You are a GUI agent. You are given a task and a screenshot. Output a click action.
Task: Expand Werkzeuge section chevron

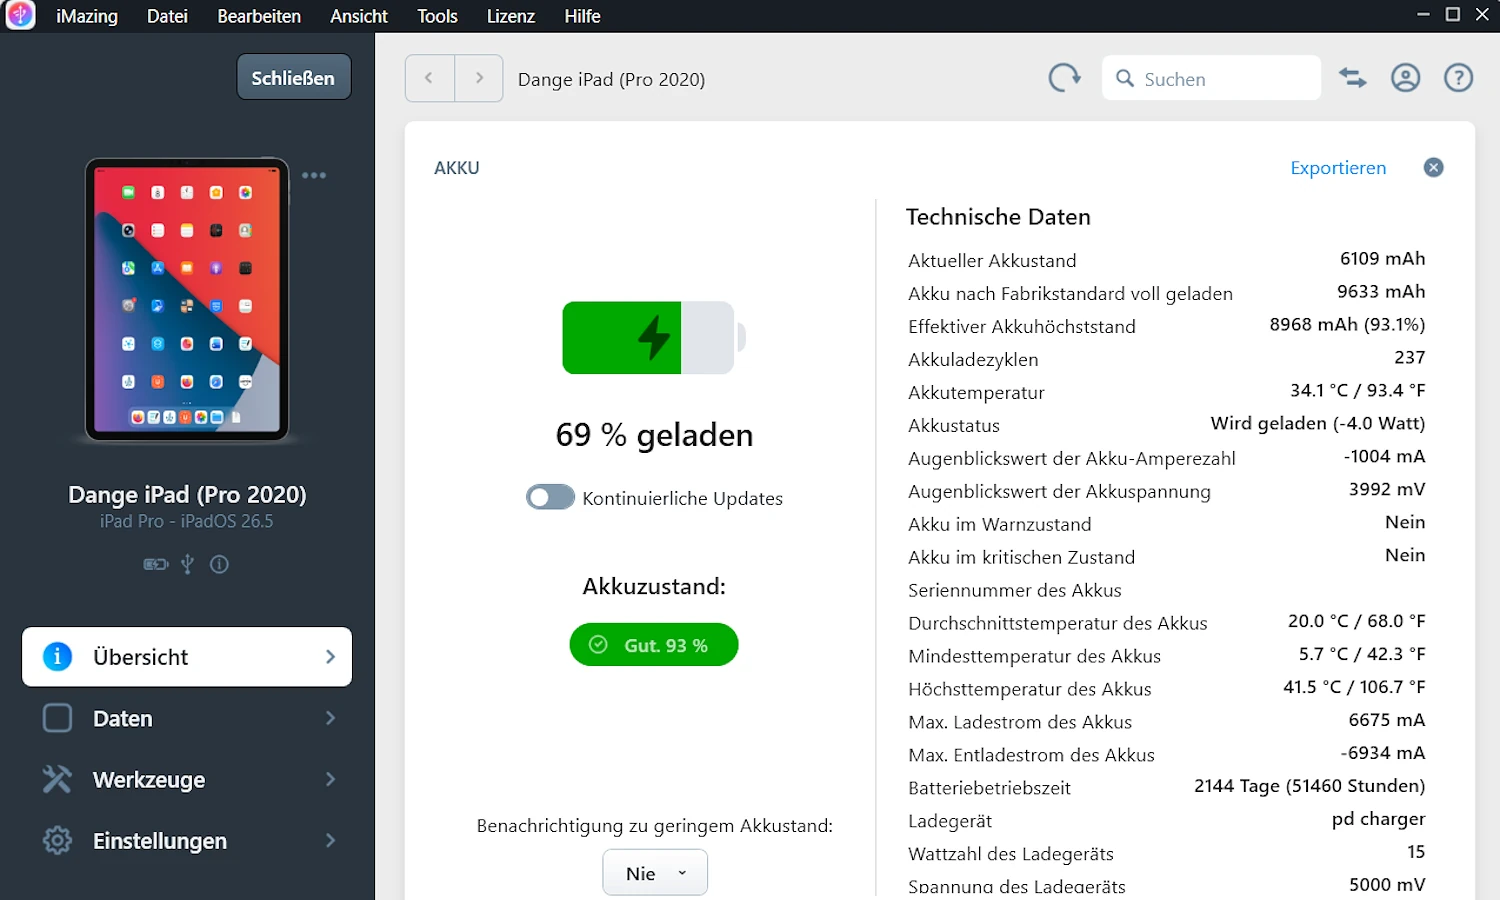[x=330, y=779]
